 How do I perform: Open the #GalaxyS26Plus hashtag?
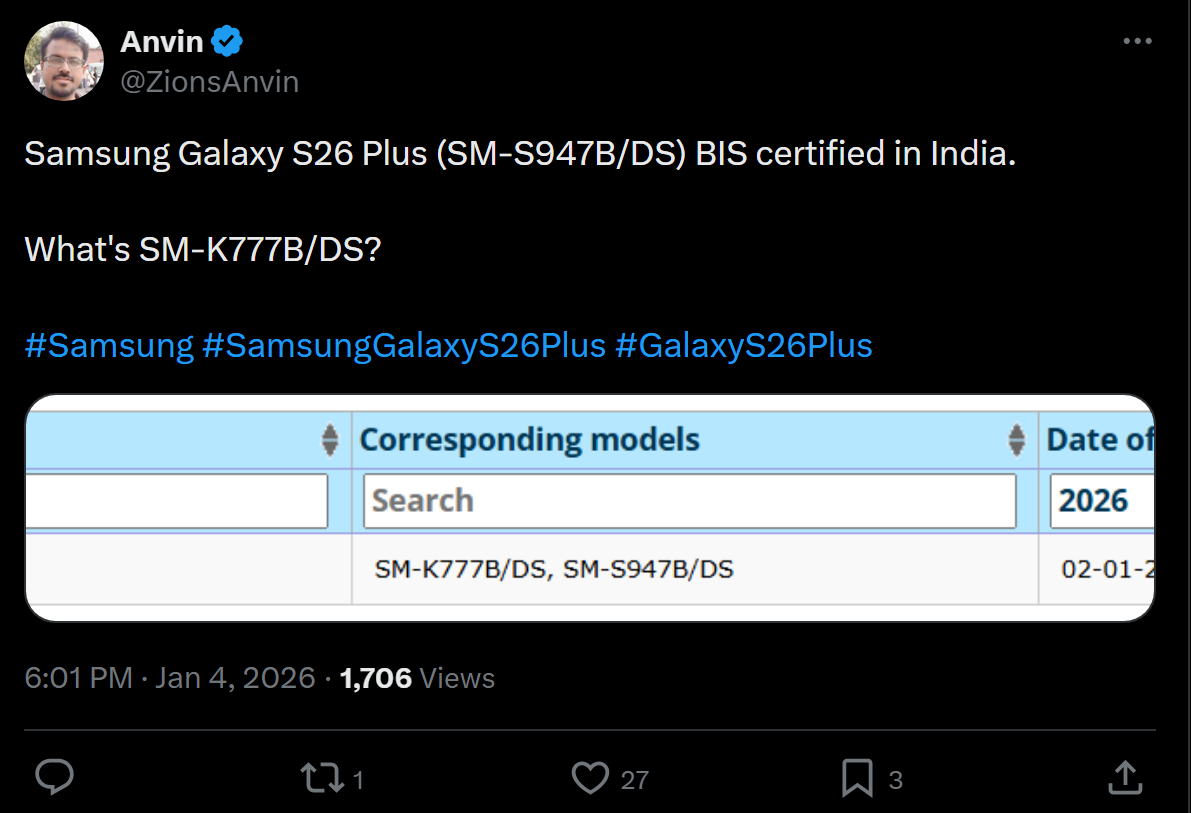pyautogui.click(x=744, y=345)
